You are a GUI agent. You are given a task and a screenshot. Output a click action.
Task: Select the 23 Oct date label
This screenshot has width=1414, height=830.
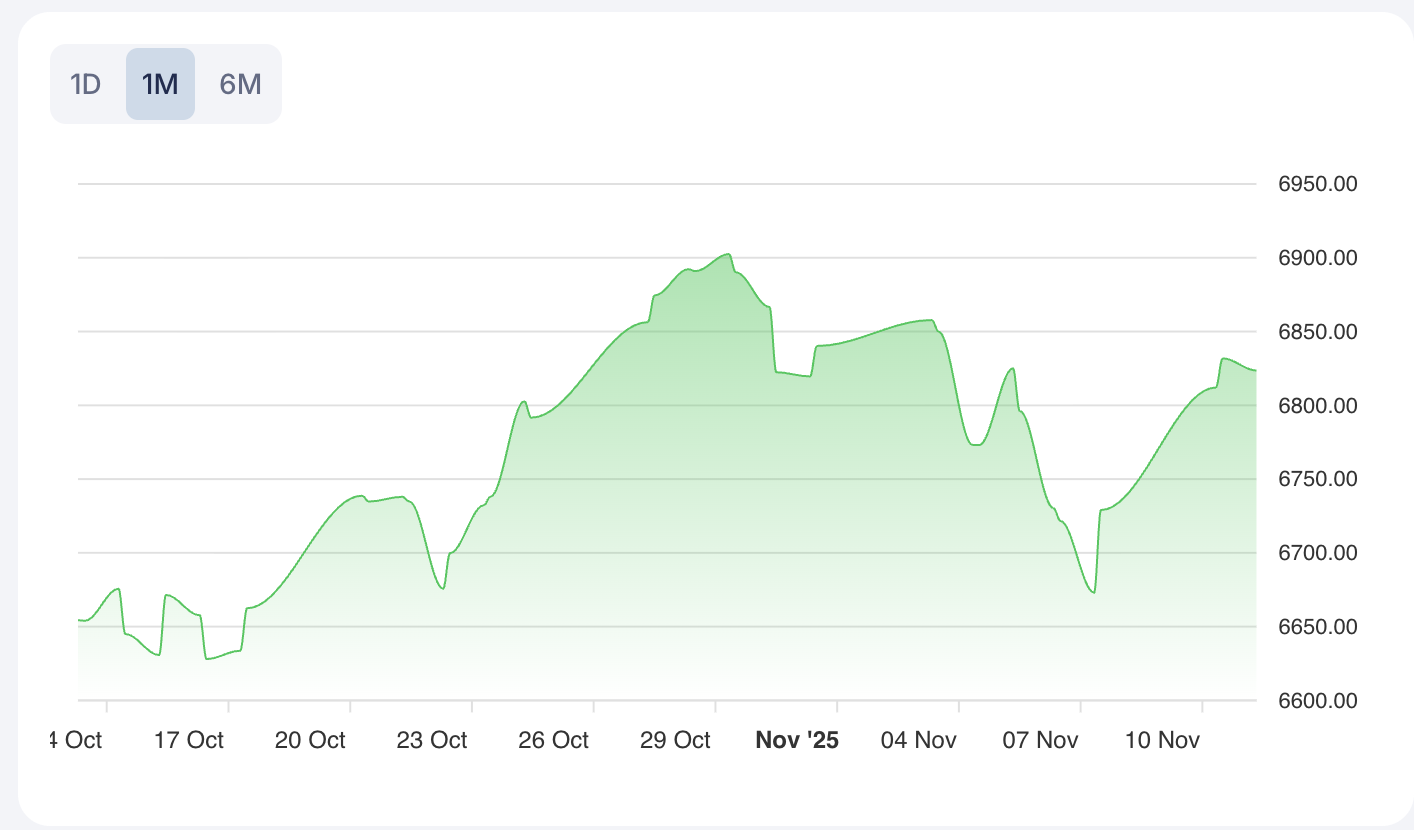pyautogui.click(x=432, y=740)
